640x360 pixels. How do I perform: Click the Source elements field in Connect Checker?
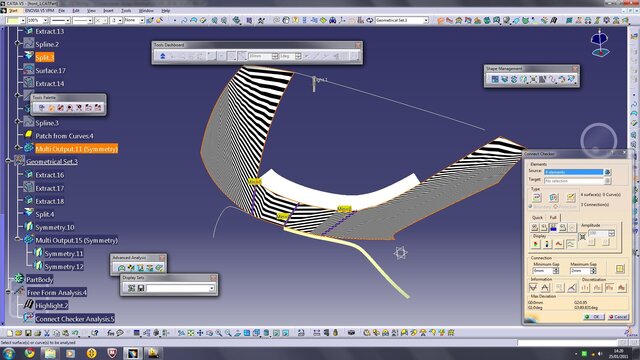[x=573, y=172]
